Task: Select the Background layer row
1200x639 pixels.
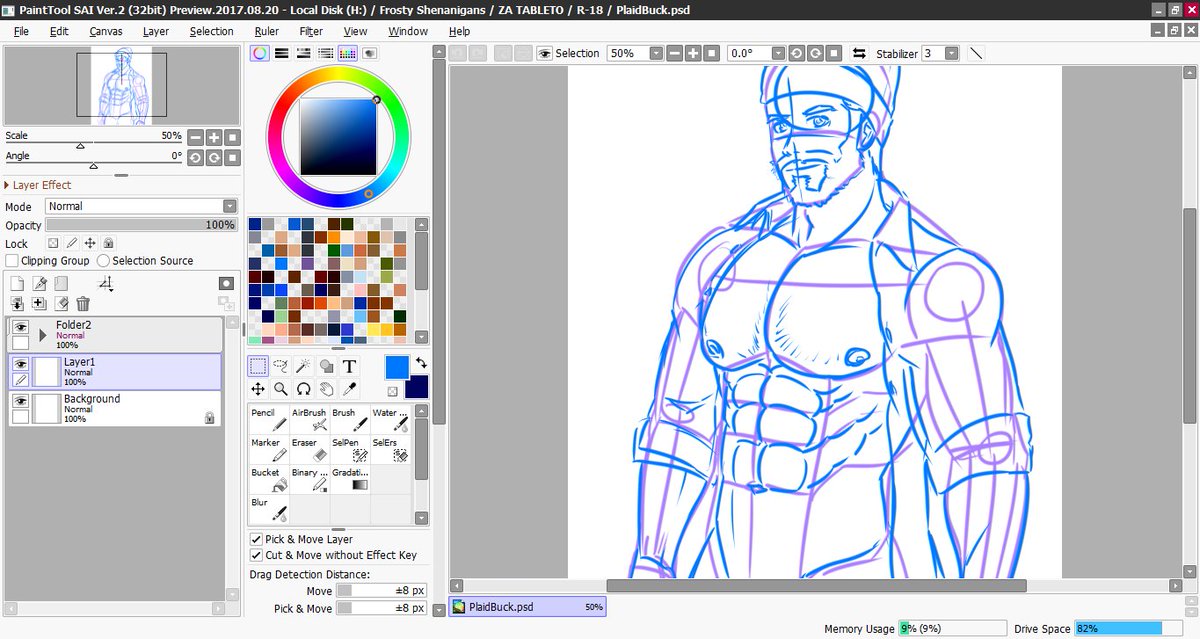Action: tap(115, 408)
